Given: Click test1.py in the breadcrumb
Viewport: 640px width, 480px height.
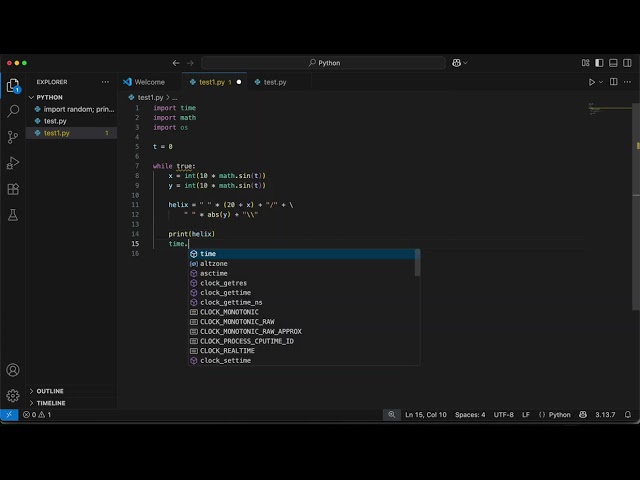Looking at the screenshot, I should pos(150,98).
